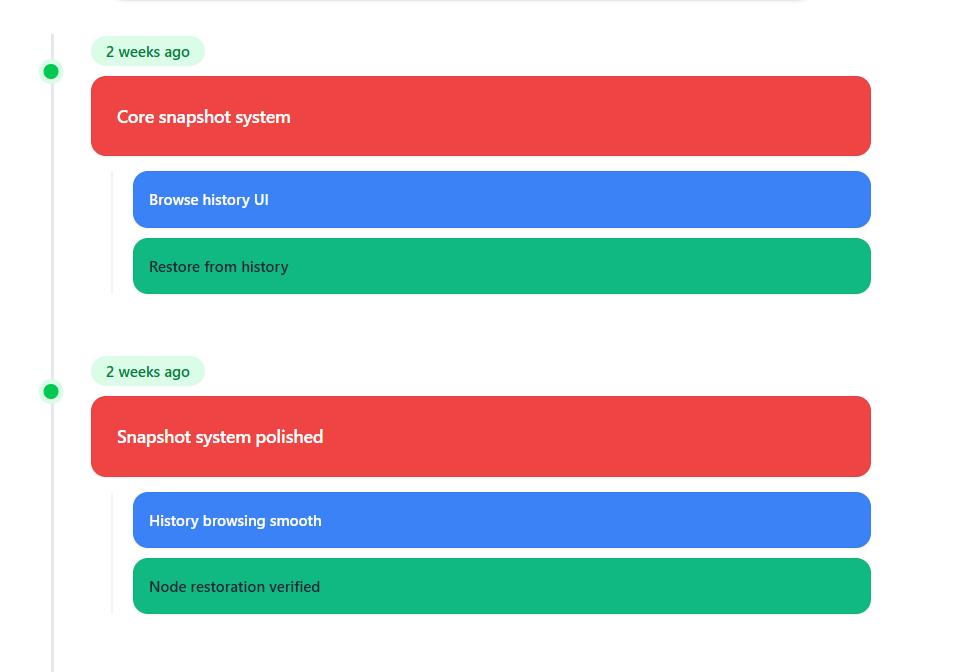Select the upper green timeline dot marker
Image resolution: width=955 pixels, height=672 pixels.
[50, 71]
